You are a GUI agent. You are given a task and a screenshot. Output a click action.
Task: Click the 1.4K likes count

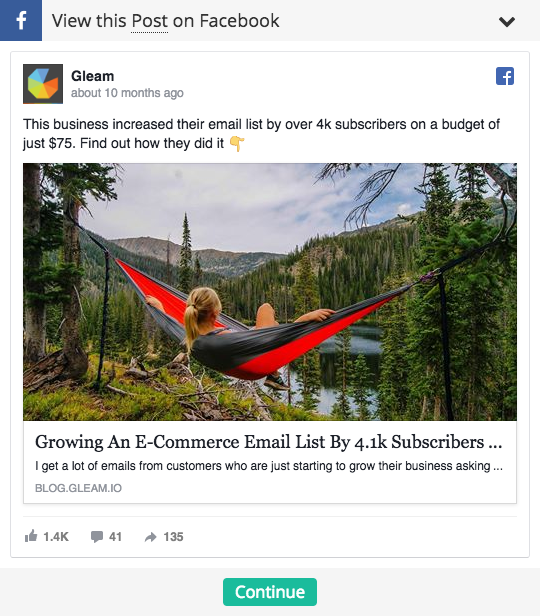56,537
